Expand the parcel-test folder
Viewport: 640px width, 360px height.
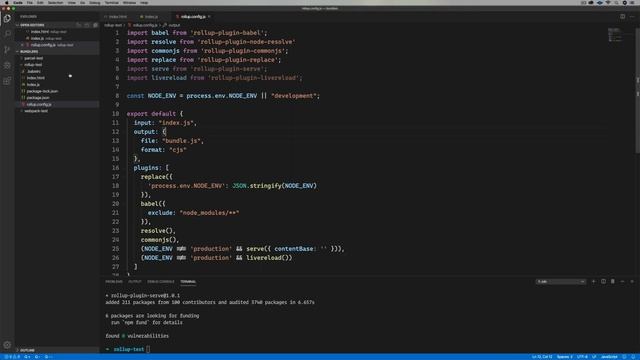[x=33, y=58]
